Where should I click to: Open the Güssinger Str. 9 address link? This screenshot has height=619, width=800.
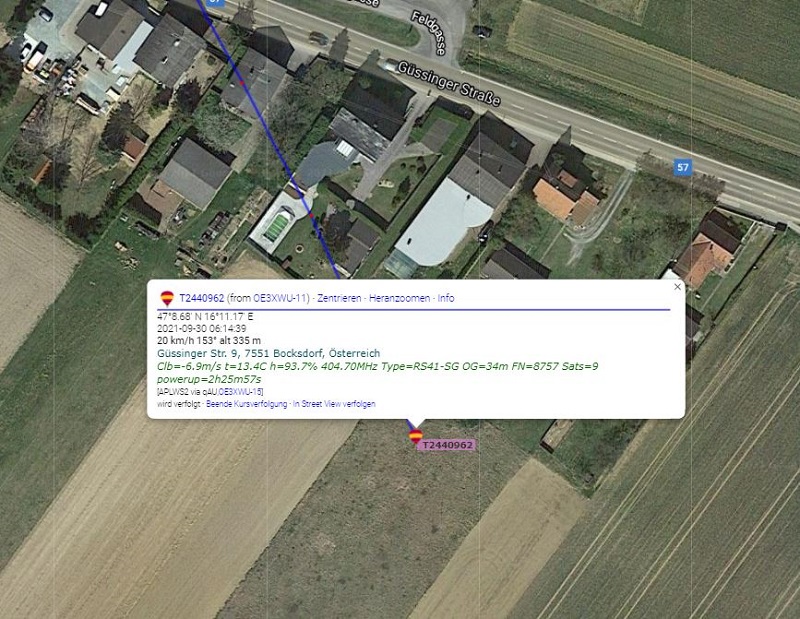coord(268,353)
